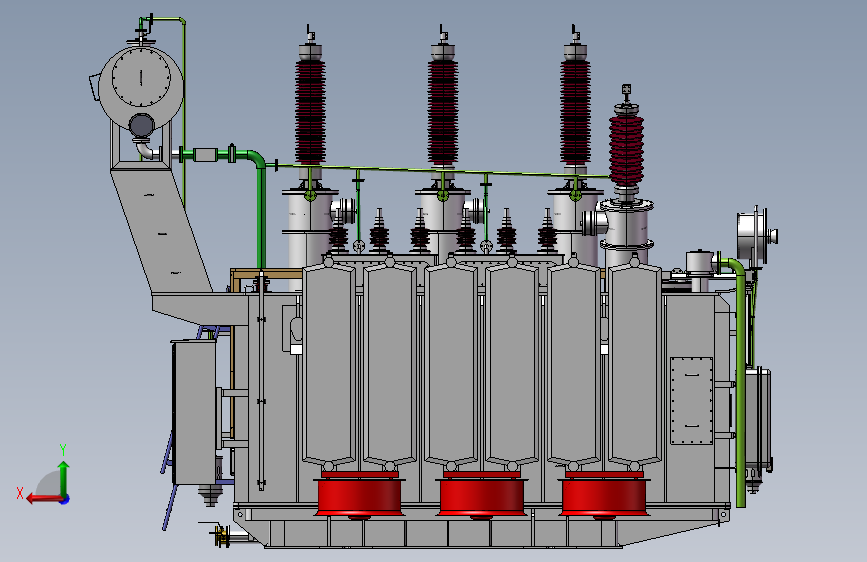The width and height of the screenshot is (867, 562).
Task: Select the grey control cabinet beside the ladder
Action: point(194,413)
